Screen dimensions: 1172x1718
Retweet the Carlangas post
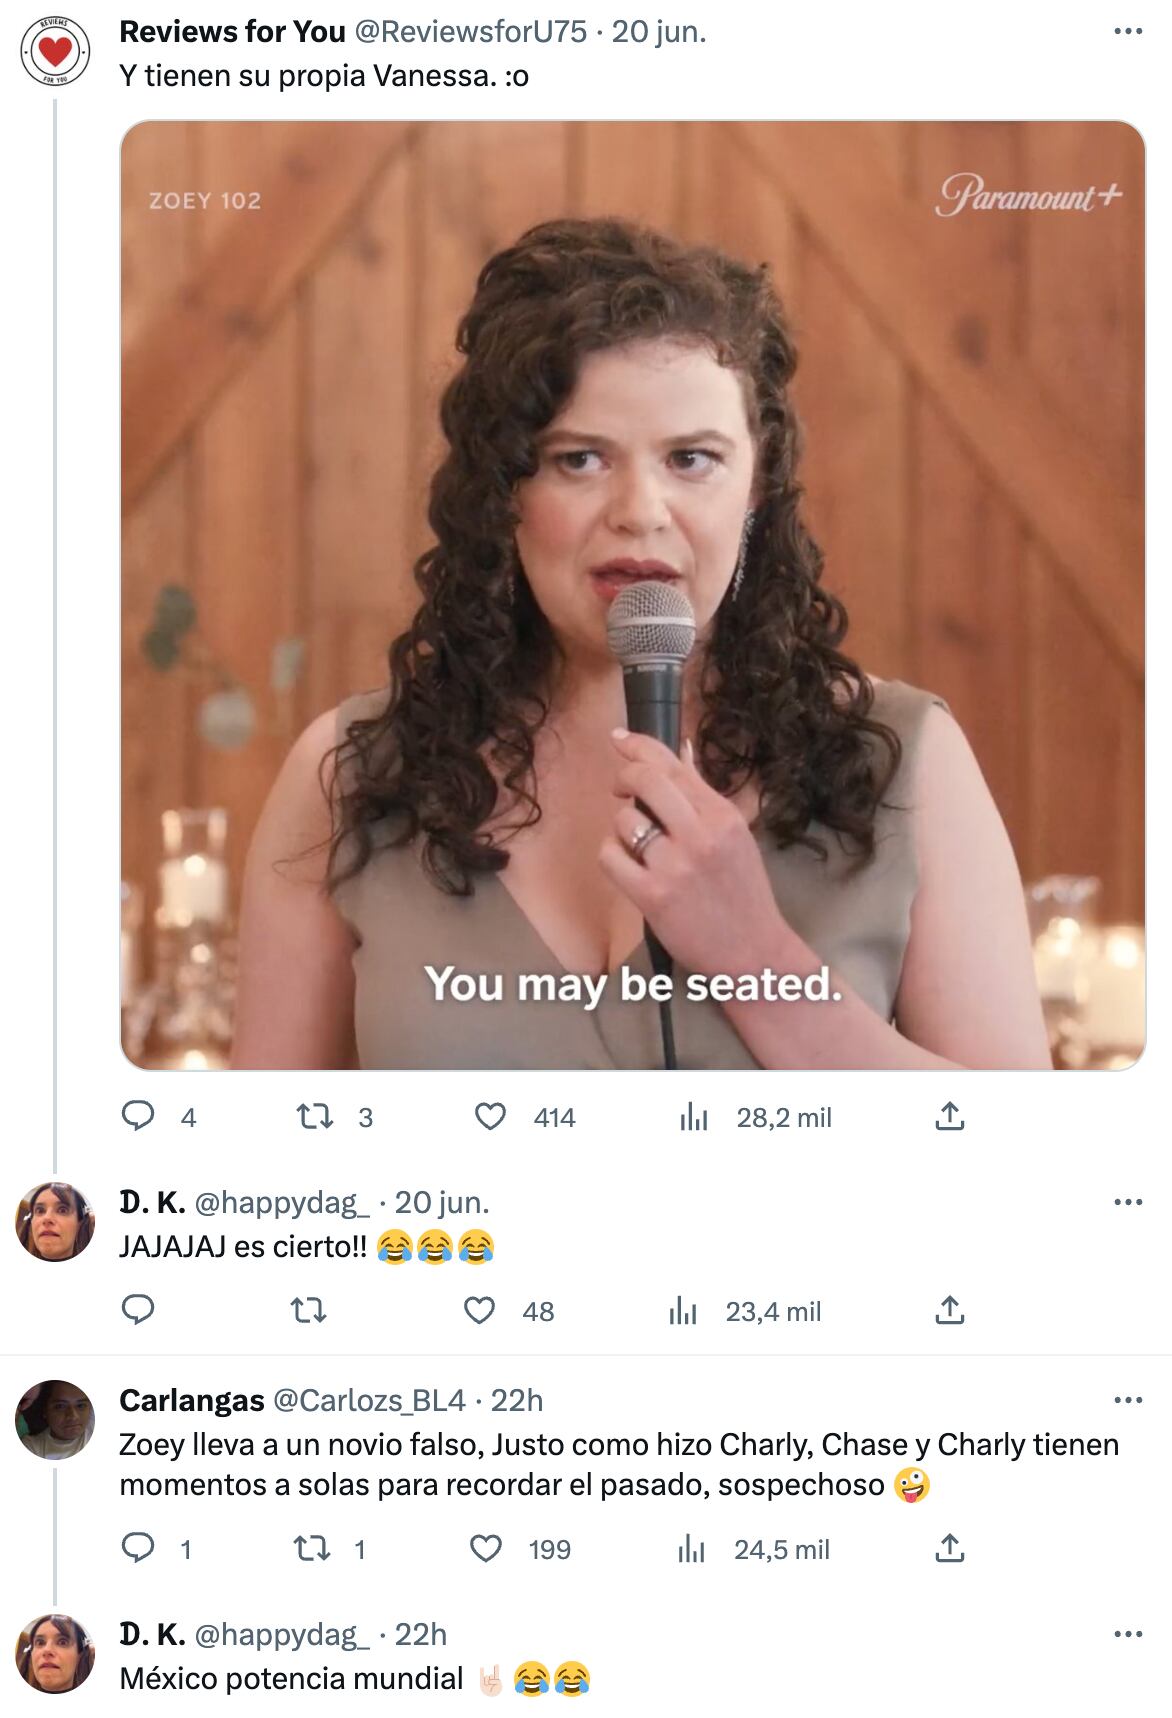tap(311, 1549)
